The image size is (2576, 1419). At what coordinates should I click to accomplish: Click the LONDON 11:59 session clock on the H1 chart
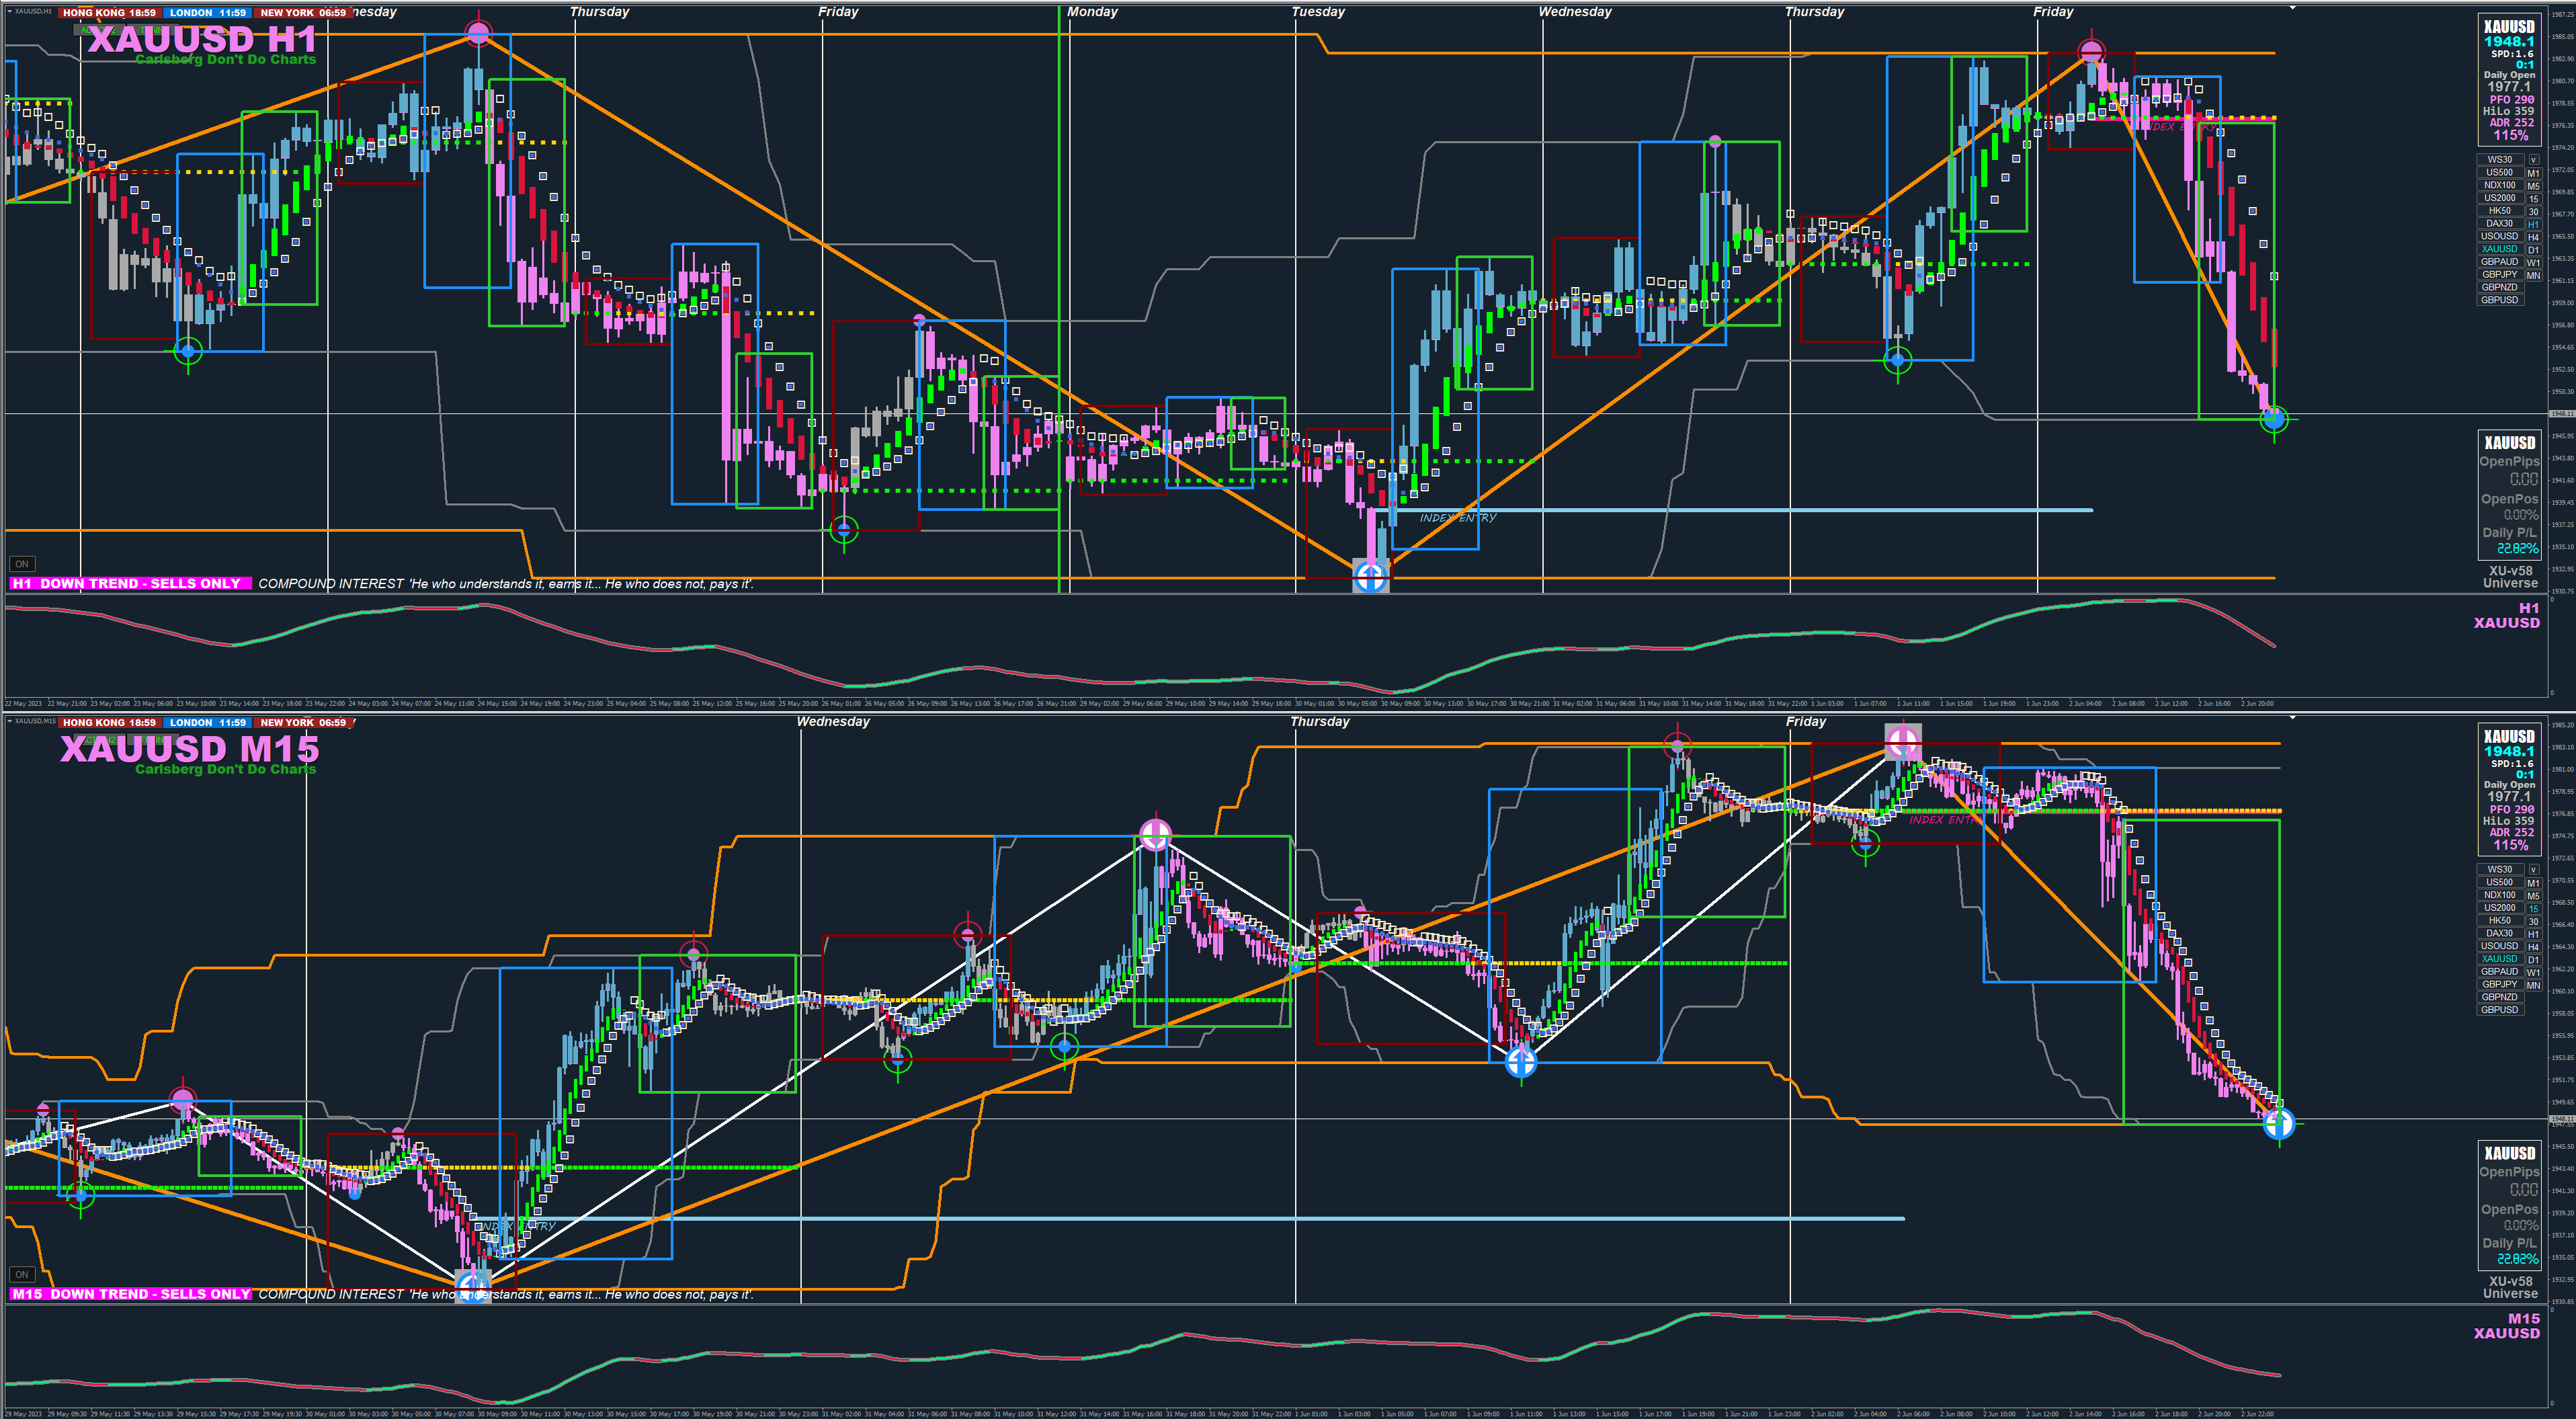click(x=207, y=13)
